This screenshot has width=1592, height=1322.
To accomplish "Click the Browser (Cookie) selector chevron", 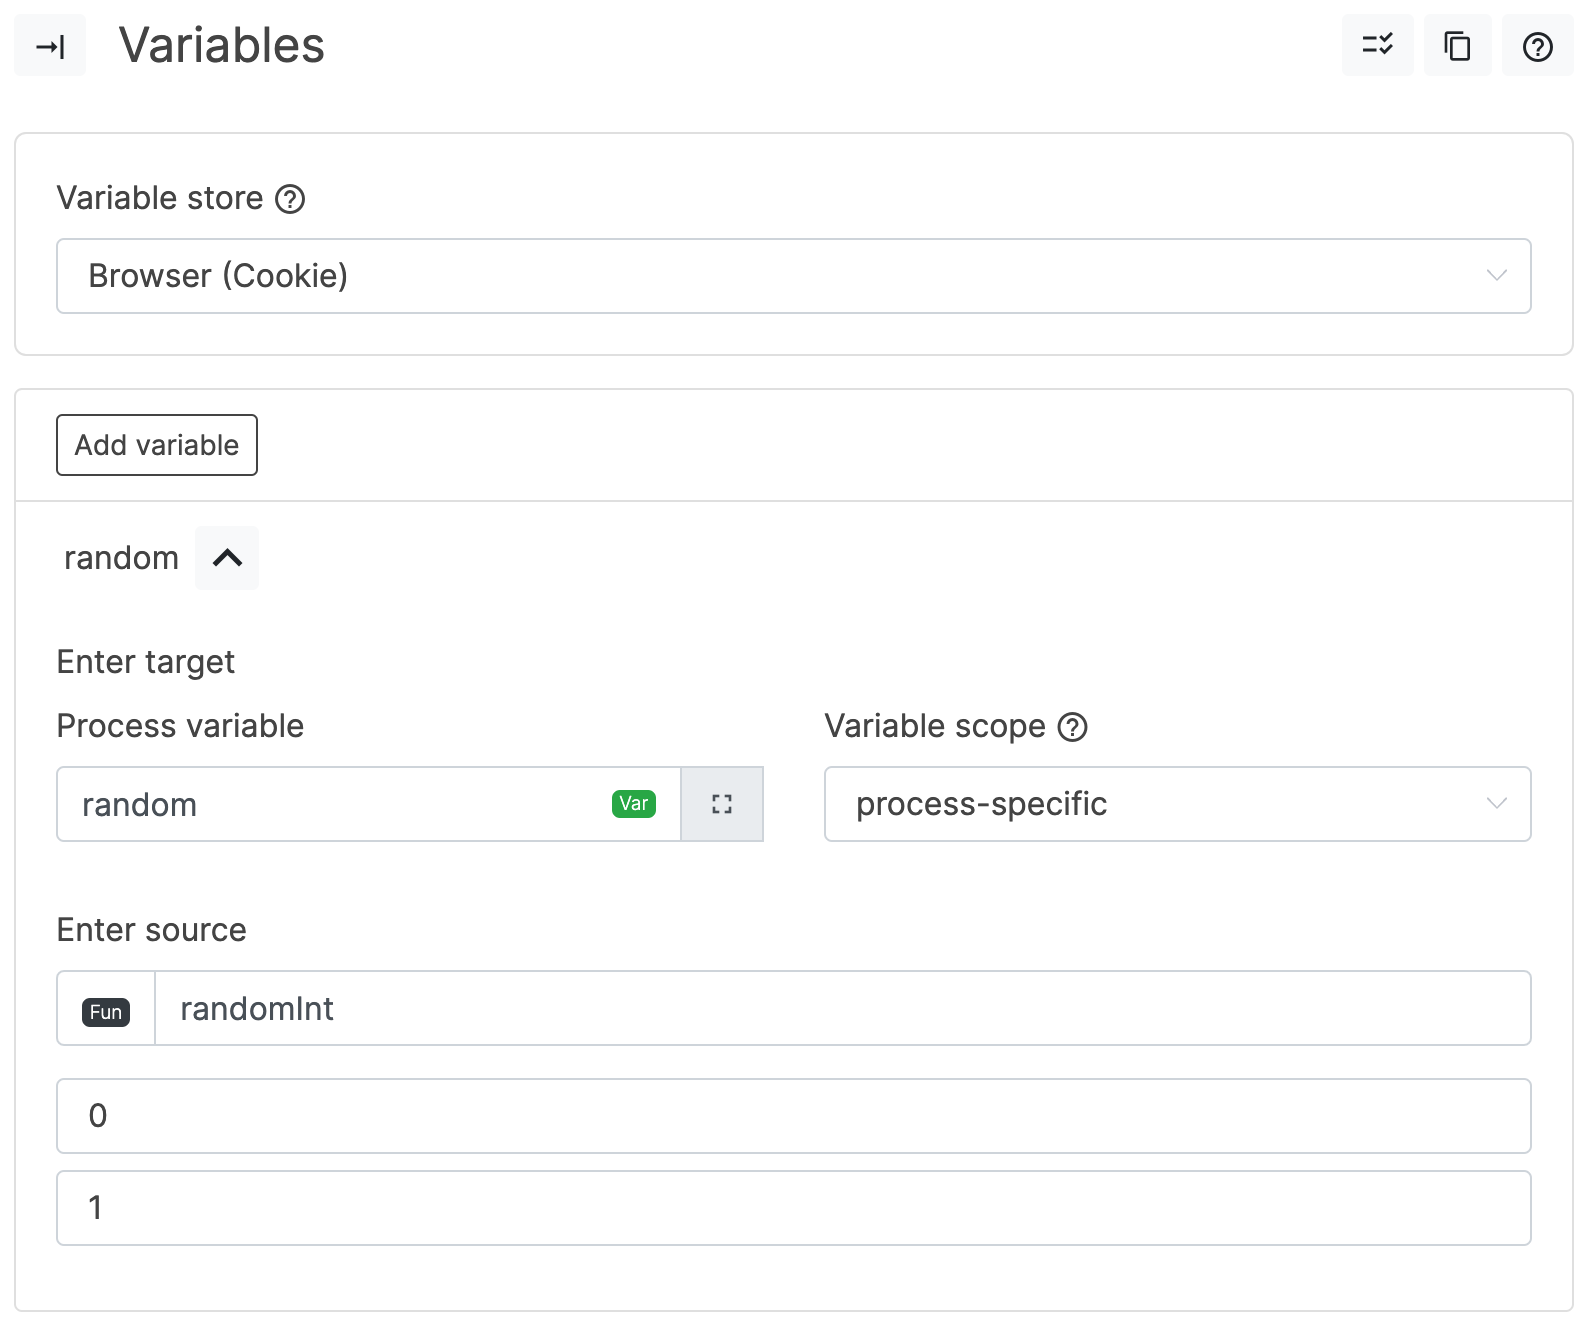I will (1496, 276).
